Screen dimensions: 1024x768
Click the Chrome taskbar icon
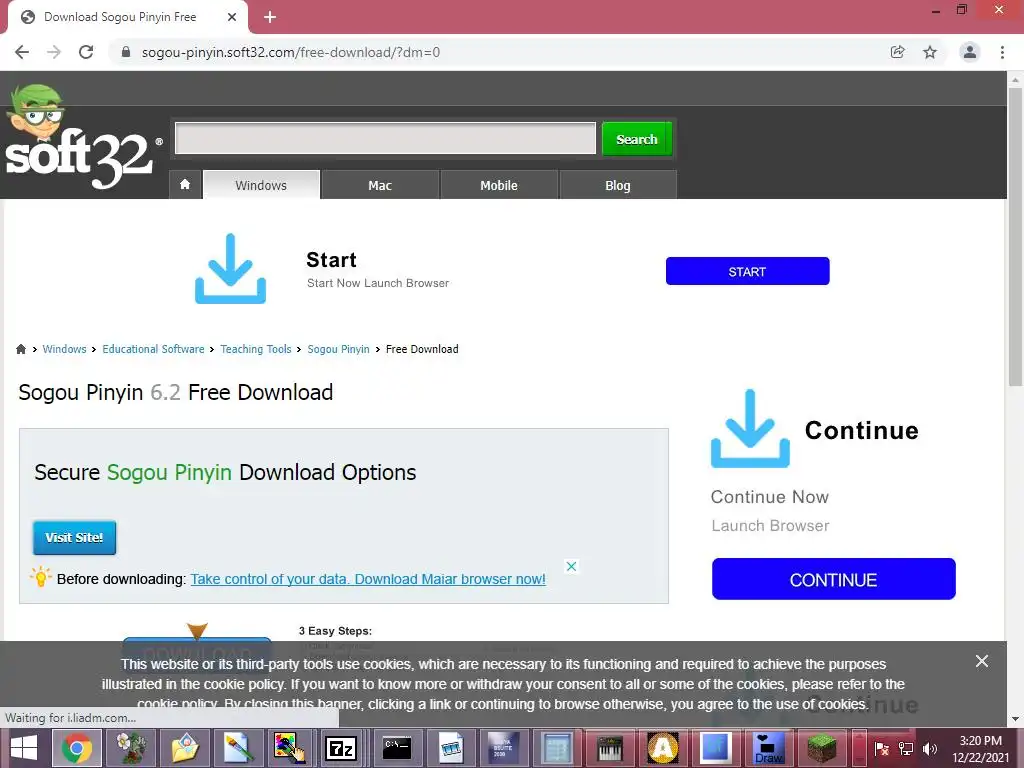[x=77, y=748]
